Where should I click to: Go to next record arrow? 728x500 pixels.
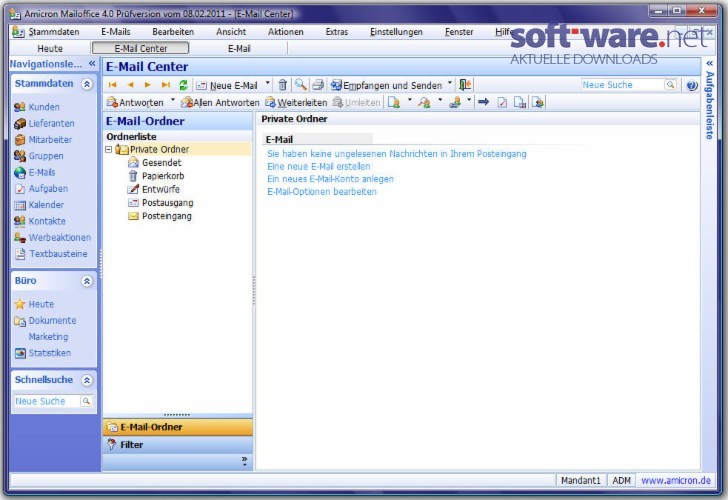(x=148, y=85)
